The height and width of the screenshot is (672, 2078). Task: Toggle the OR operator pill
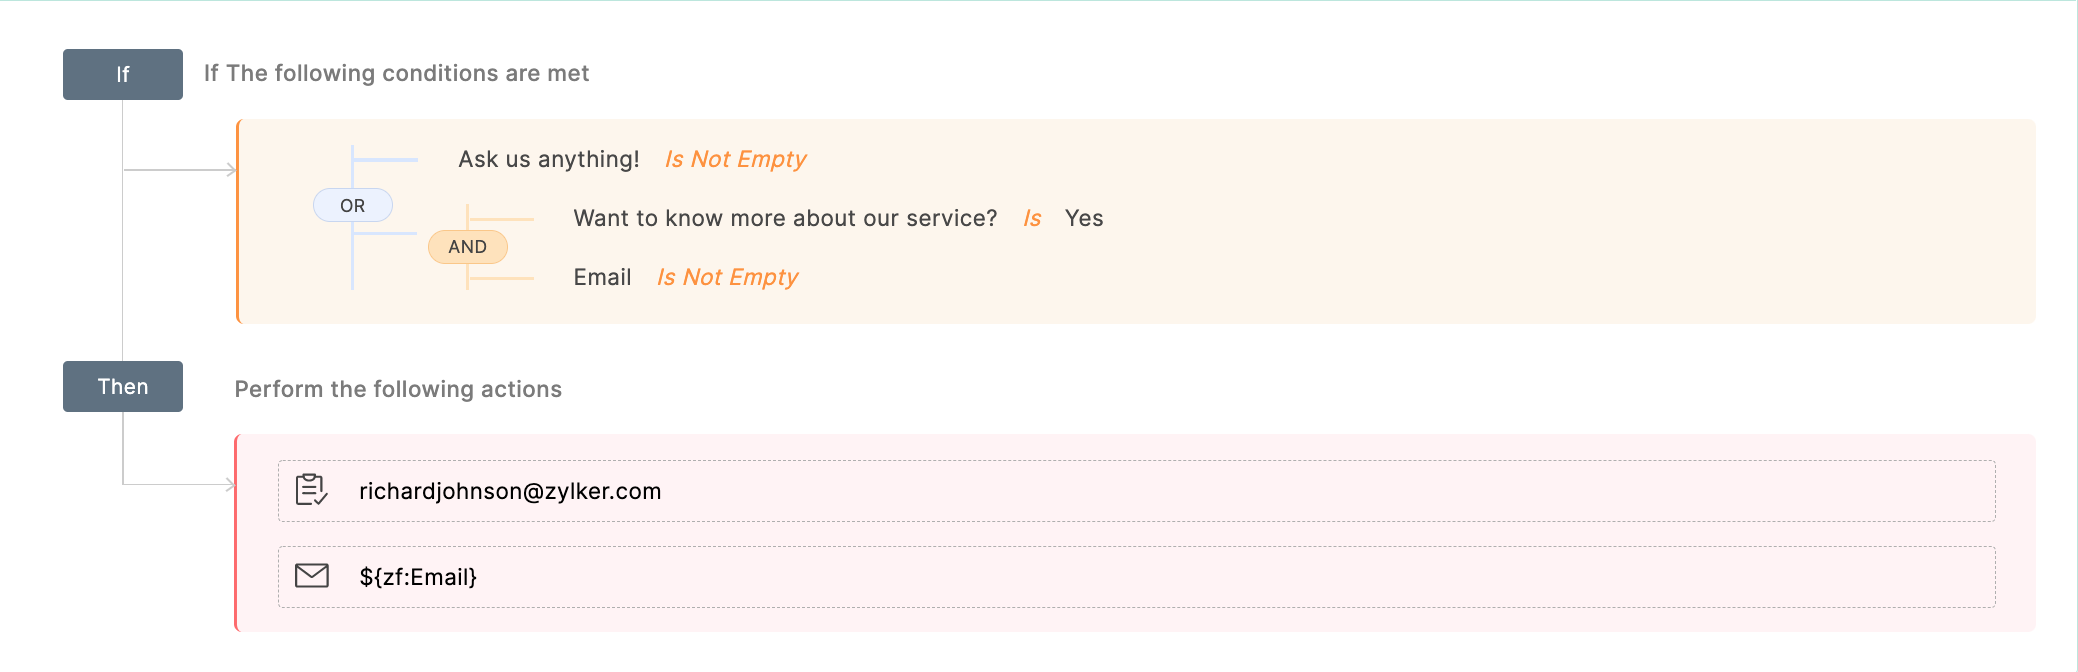(x=352, y=205)
